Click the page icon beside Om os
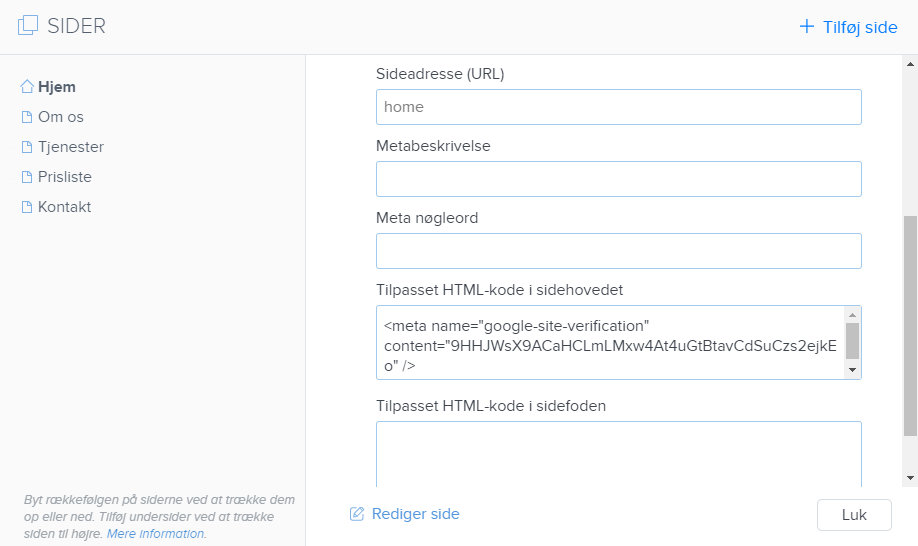918x546 pixels. 27,117
